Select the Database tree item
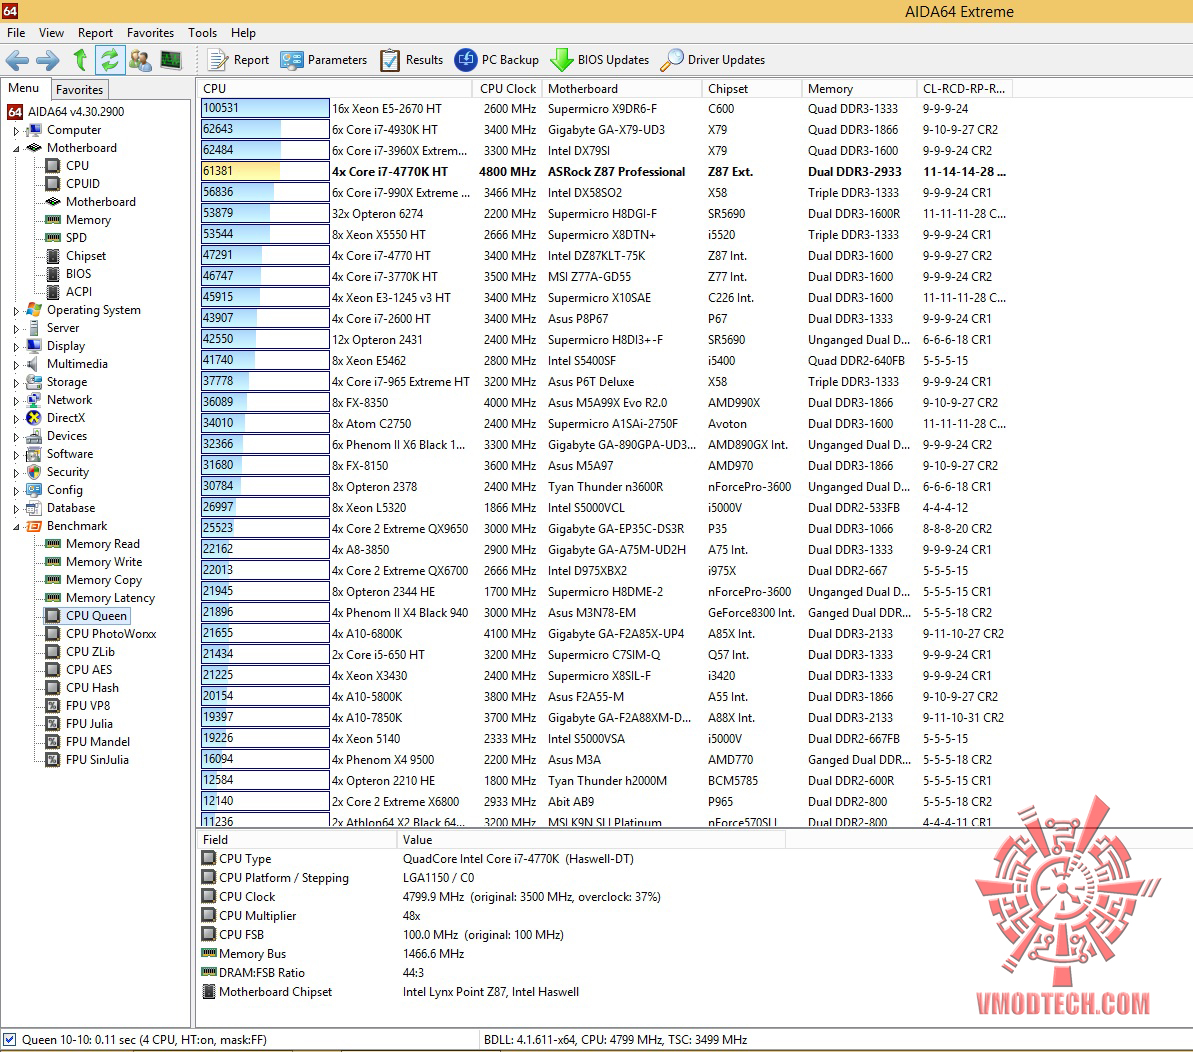The width and height of the screenshot is (1193, 1052). (71, 508)
